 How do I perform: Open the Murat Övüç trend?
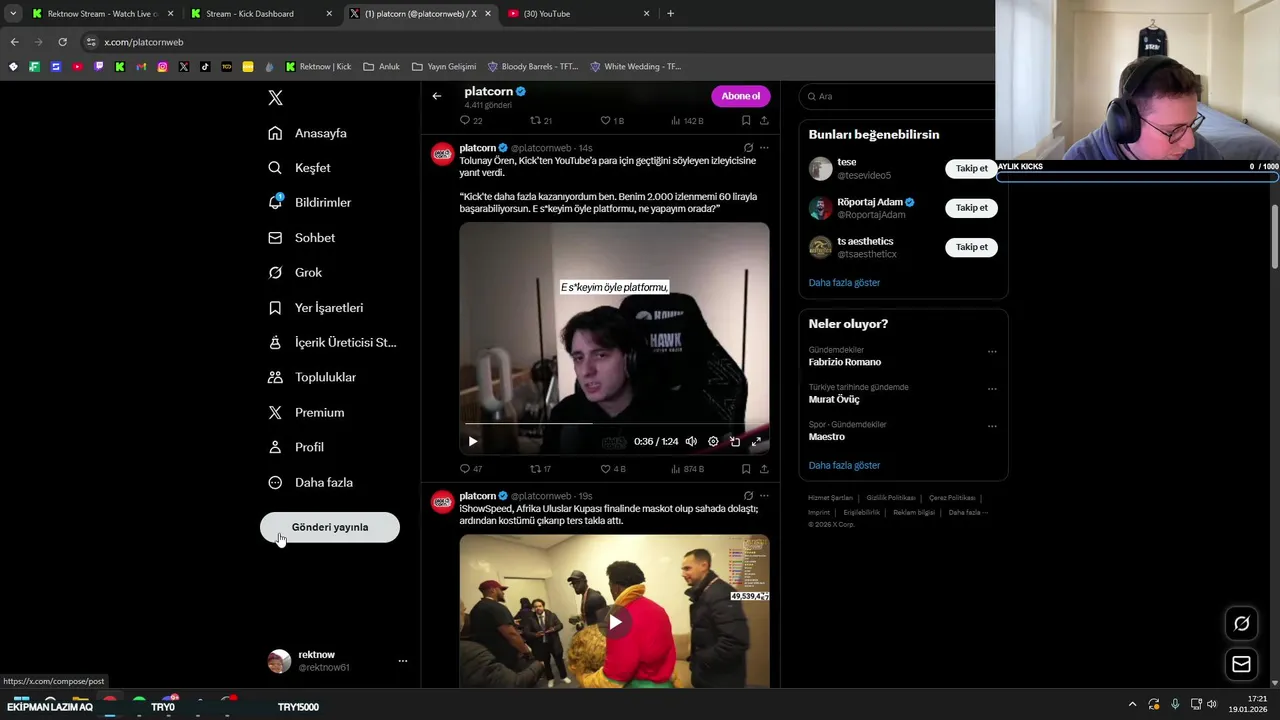click(834, 399)
